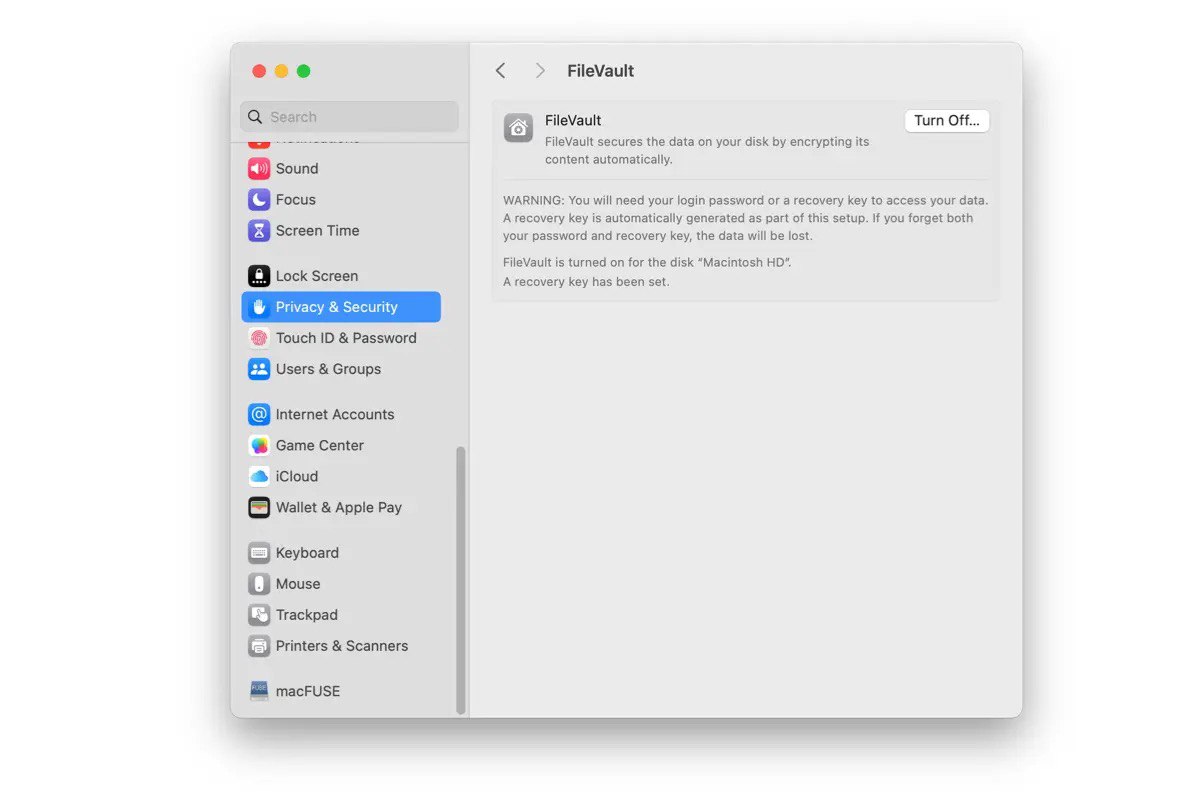Viewport: 1200px width, 800px height.
Task: Click the FileVault house-lock icon
Action: coord(518,128)
